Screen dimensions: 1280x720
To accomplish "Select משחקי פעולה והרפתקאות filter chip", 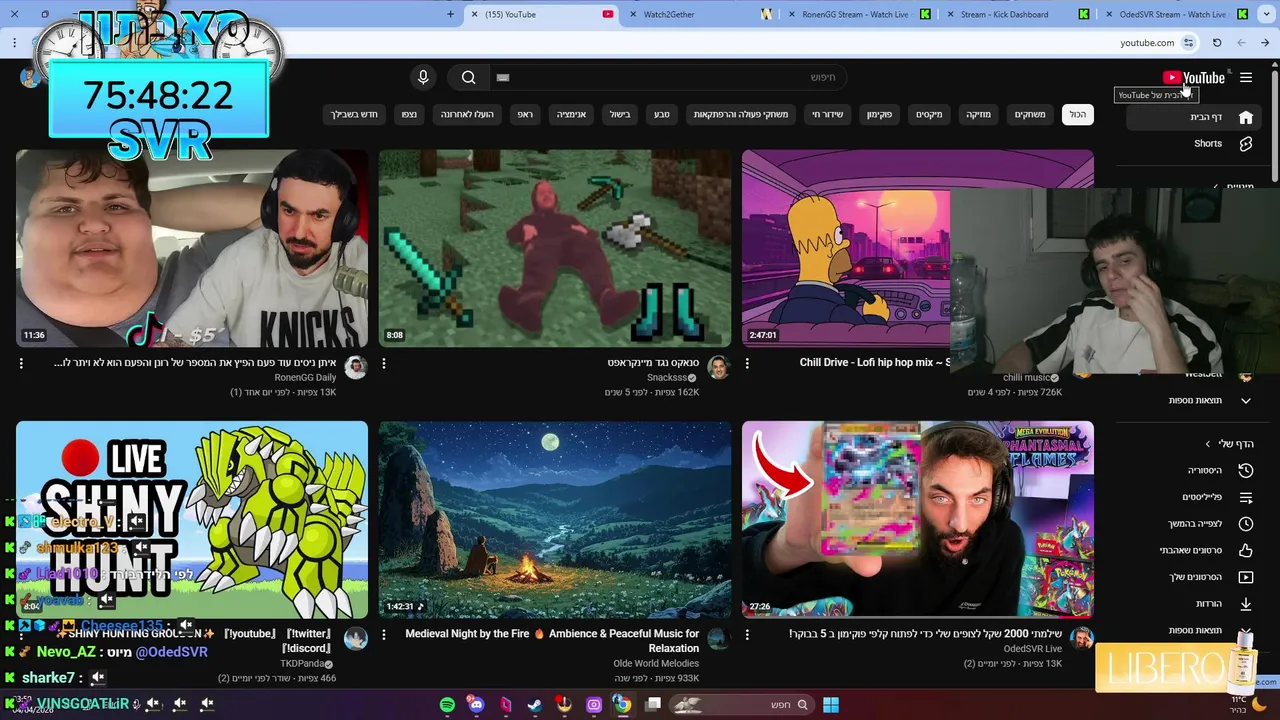I will point(741,114).
